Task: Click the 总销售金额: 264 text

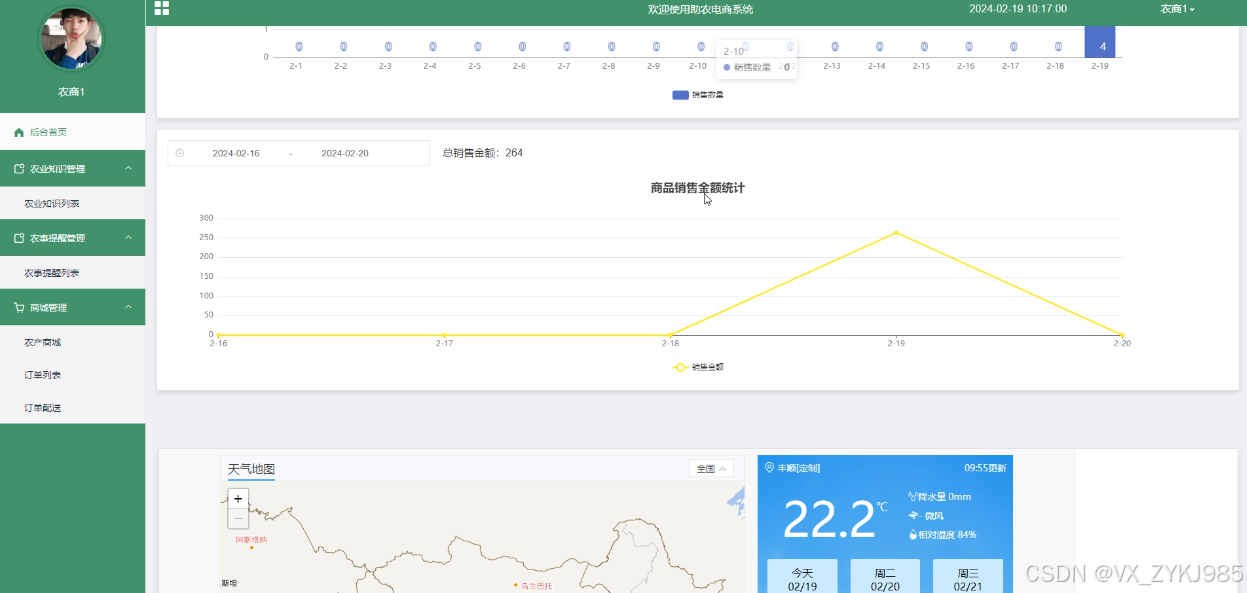Action: 482,153
